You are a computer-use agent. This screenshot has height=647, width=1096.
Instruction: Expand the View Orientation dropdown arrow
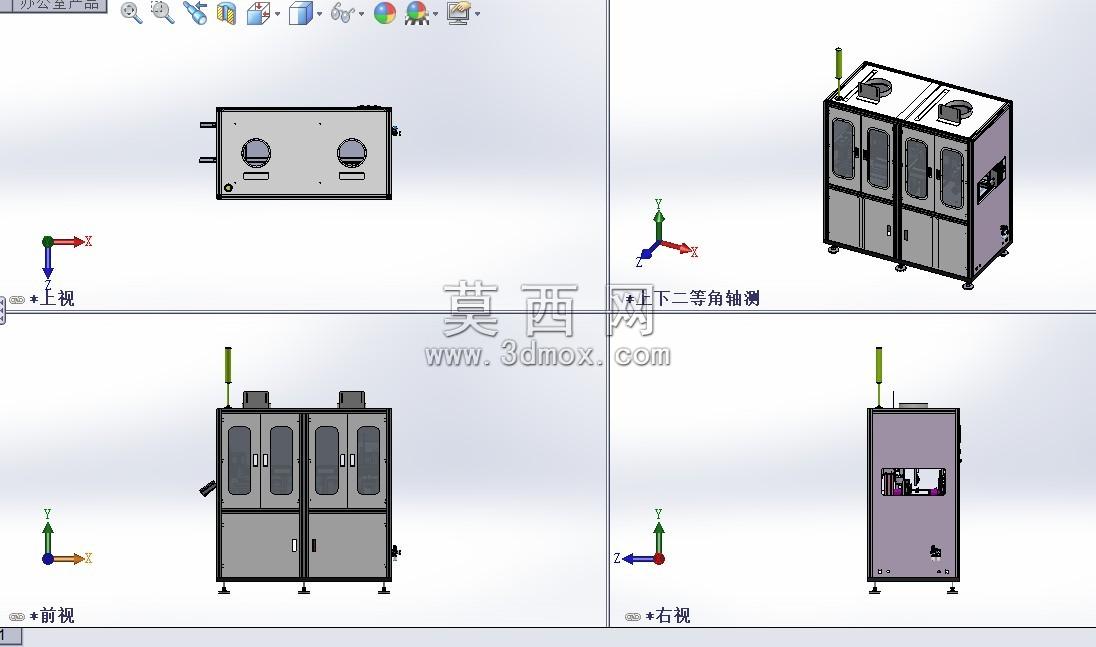(x=277, y=14)
